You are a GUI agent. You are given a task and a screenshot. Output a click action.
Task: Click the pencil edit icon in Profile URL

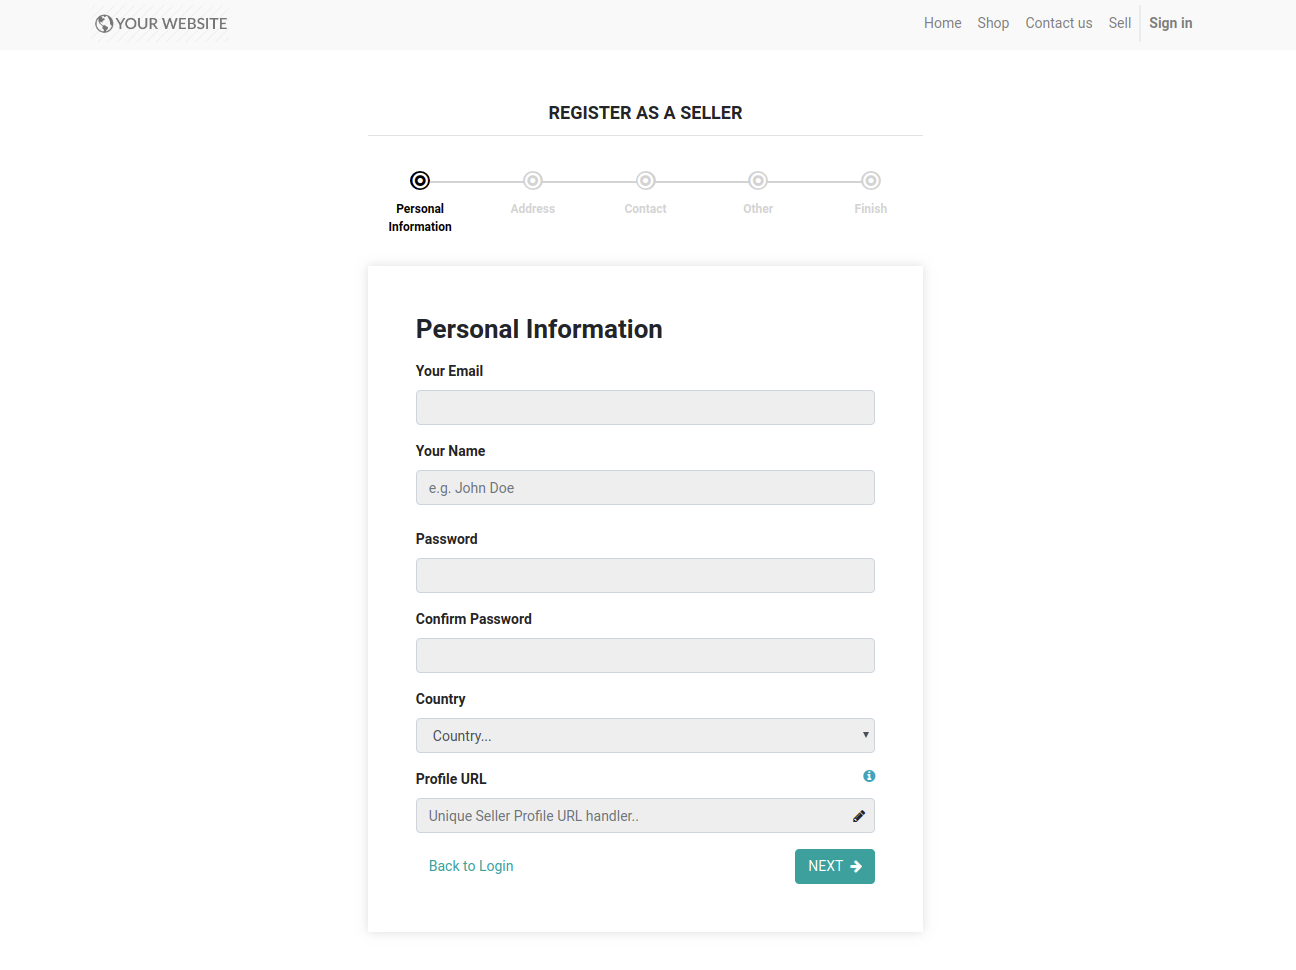tap(858, 816)
